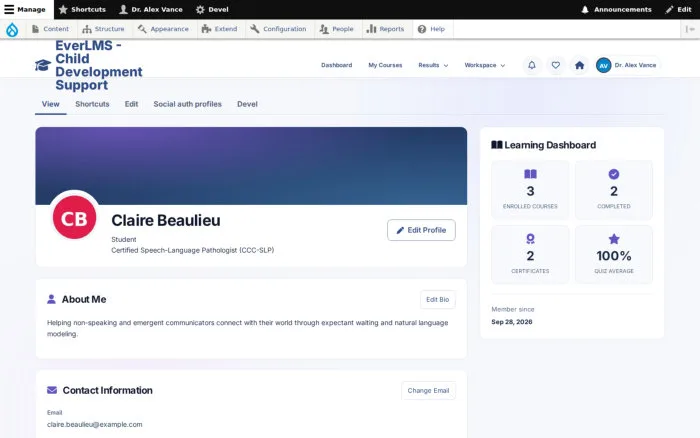Open the People admin menu
Viewport: 700px width, 438px height.
click(x=337, y=29)
